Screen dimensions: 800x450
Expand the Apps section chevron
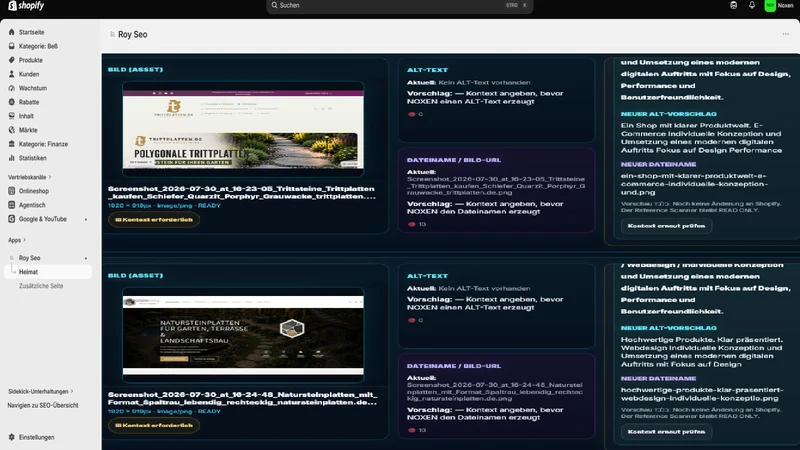pos(24,240)
